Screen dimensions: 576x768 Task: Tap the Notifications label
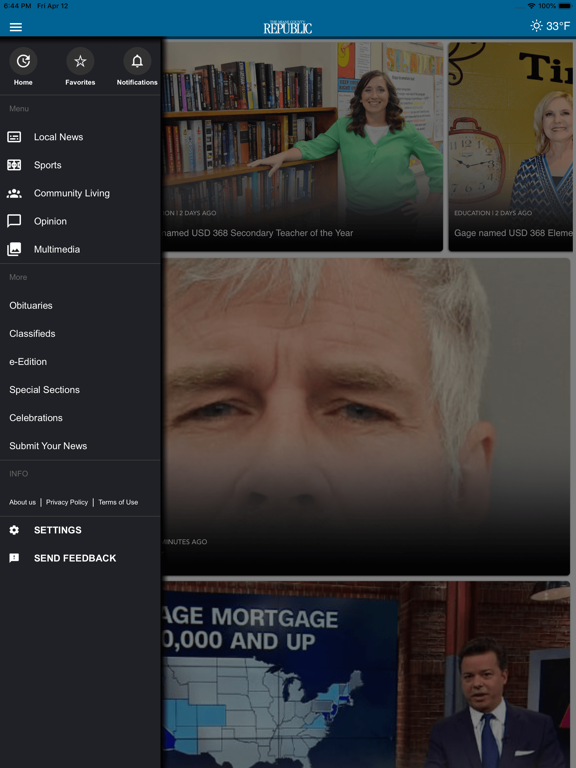(137, 82)
